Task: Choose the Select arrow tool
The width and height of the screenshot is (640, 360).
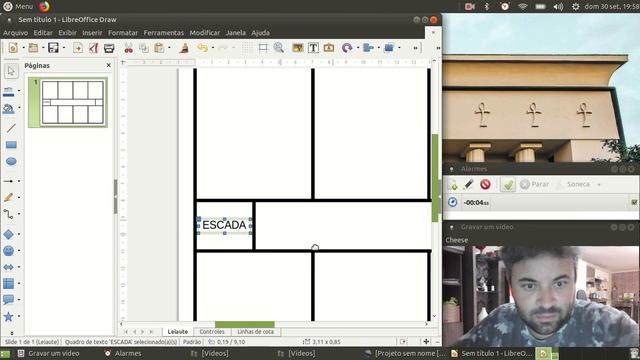Action: tap(11, 71)
